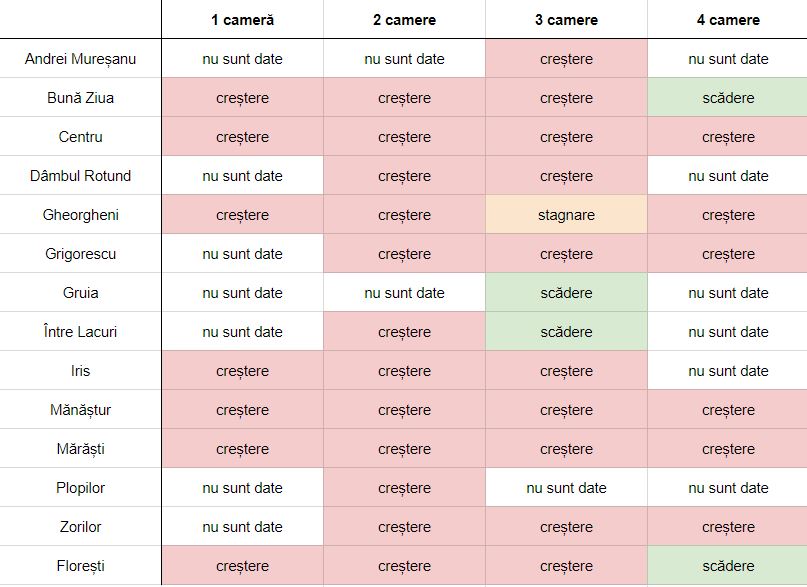Click Andrei Mureșanu's 3 camere "creștere" cell
This screenshot has height=587, width=807.
pos(566,59)
